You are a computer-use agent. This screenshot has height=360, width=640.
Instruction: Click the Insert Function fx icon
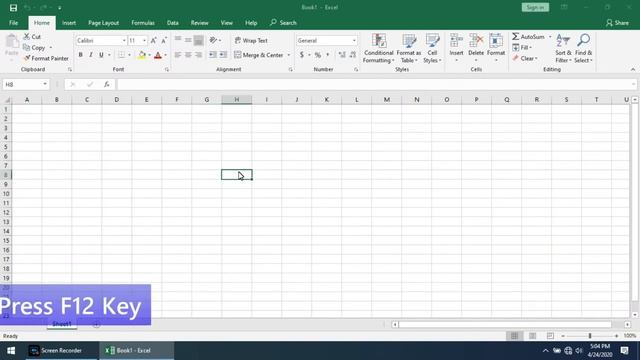coord(107,84)
